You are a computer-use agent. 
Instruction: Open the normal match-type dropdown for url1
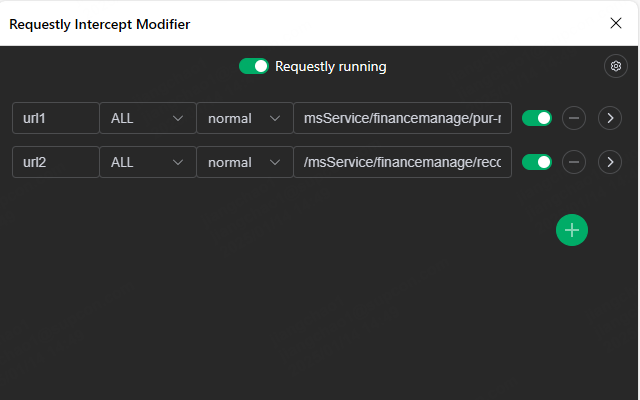(244, 118)
